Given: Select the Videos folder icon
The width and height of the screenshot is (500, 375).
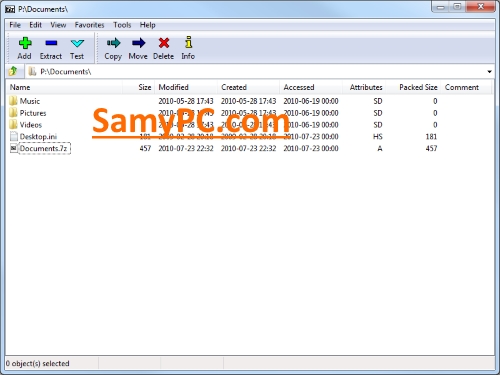Looking at the screenshot, I should click(x=13, y=124).
